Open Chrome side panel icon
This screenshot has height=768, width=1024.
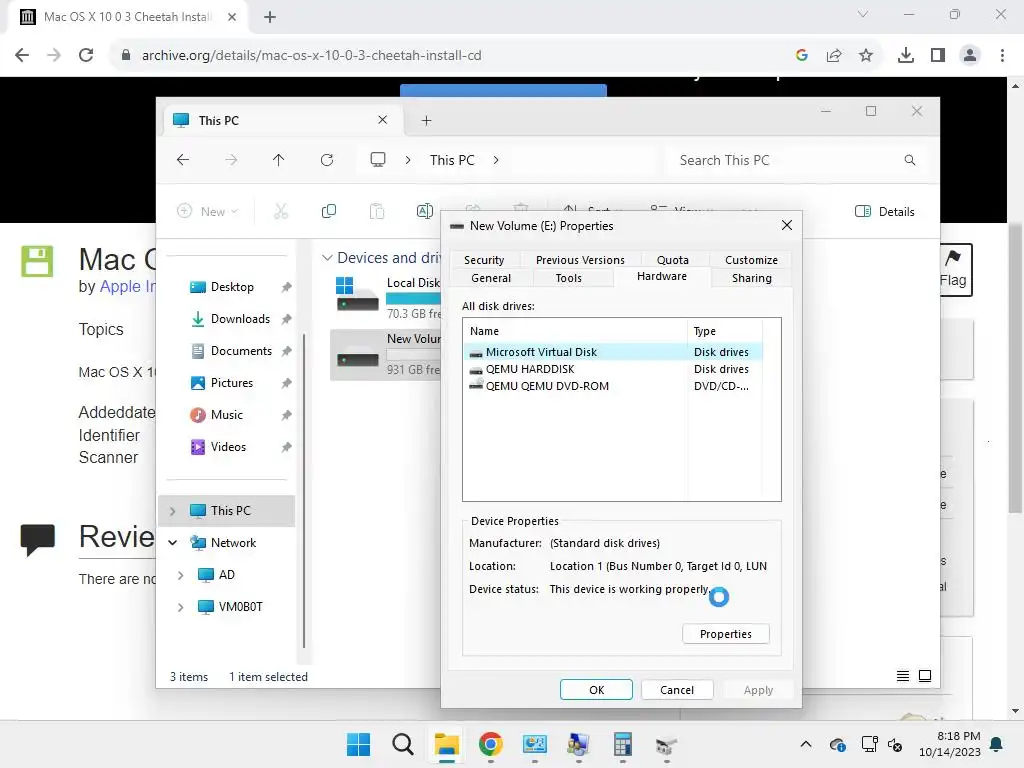tap(937, 56)
